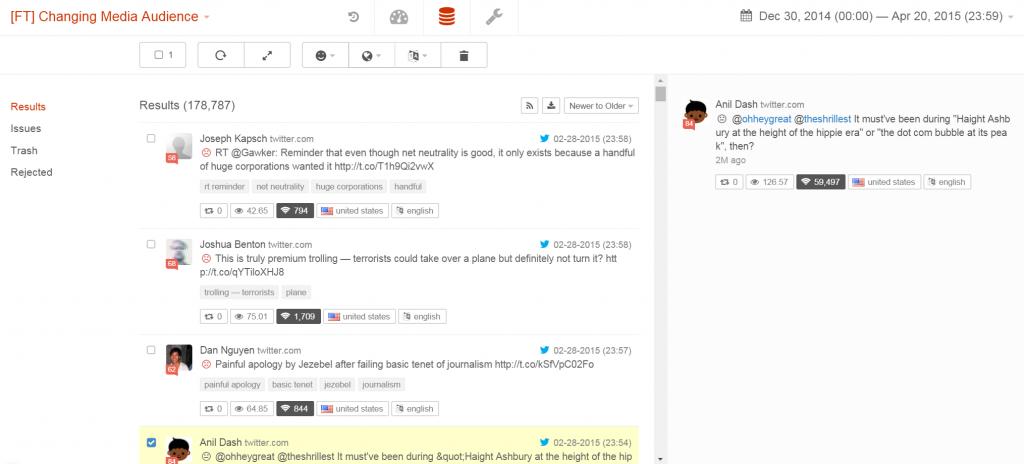Viewport: 1024px width, 464px height.
Task: Download results with the export icon
Action: 551,106
